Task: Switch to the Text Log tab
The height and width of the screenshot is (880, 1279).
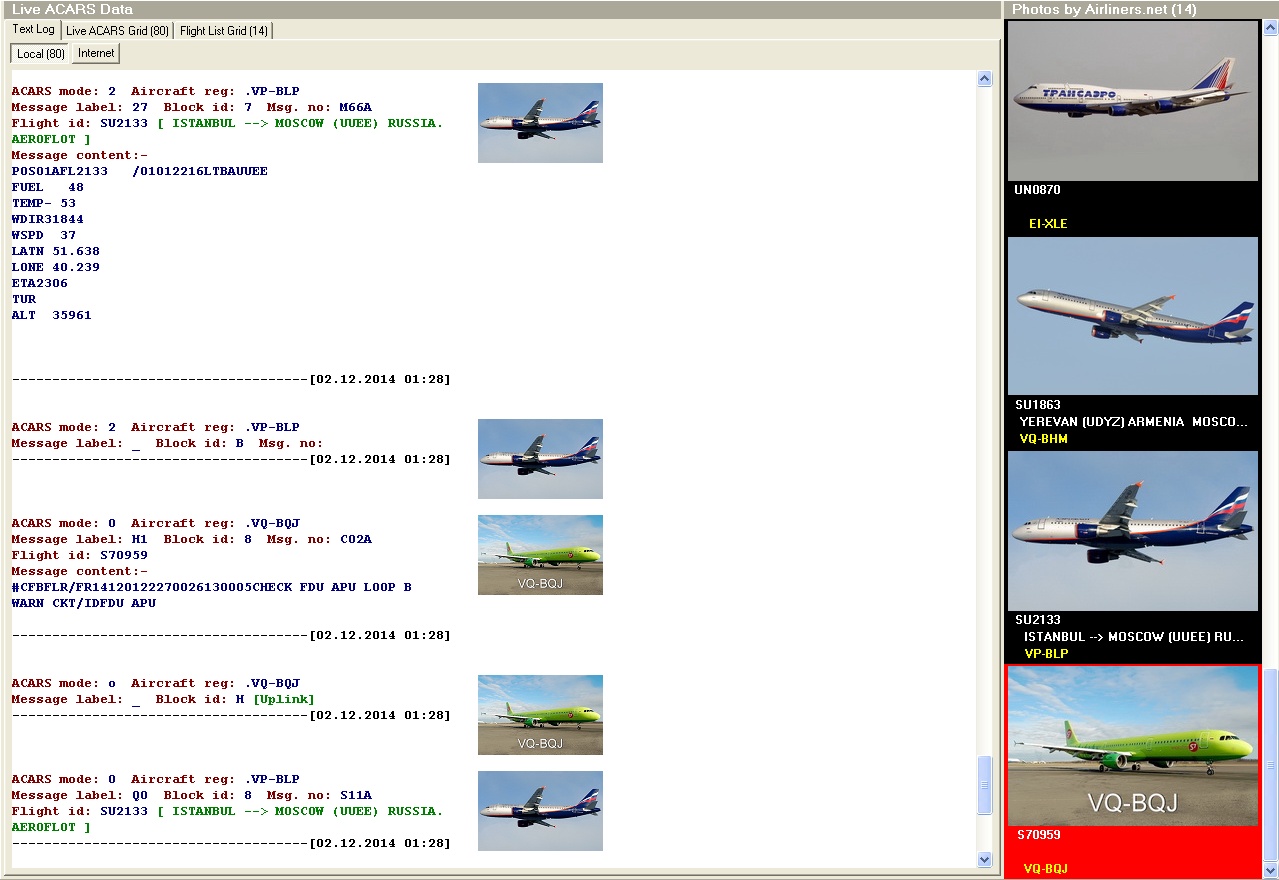Action: 34,30
